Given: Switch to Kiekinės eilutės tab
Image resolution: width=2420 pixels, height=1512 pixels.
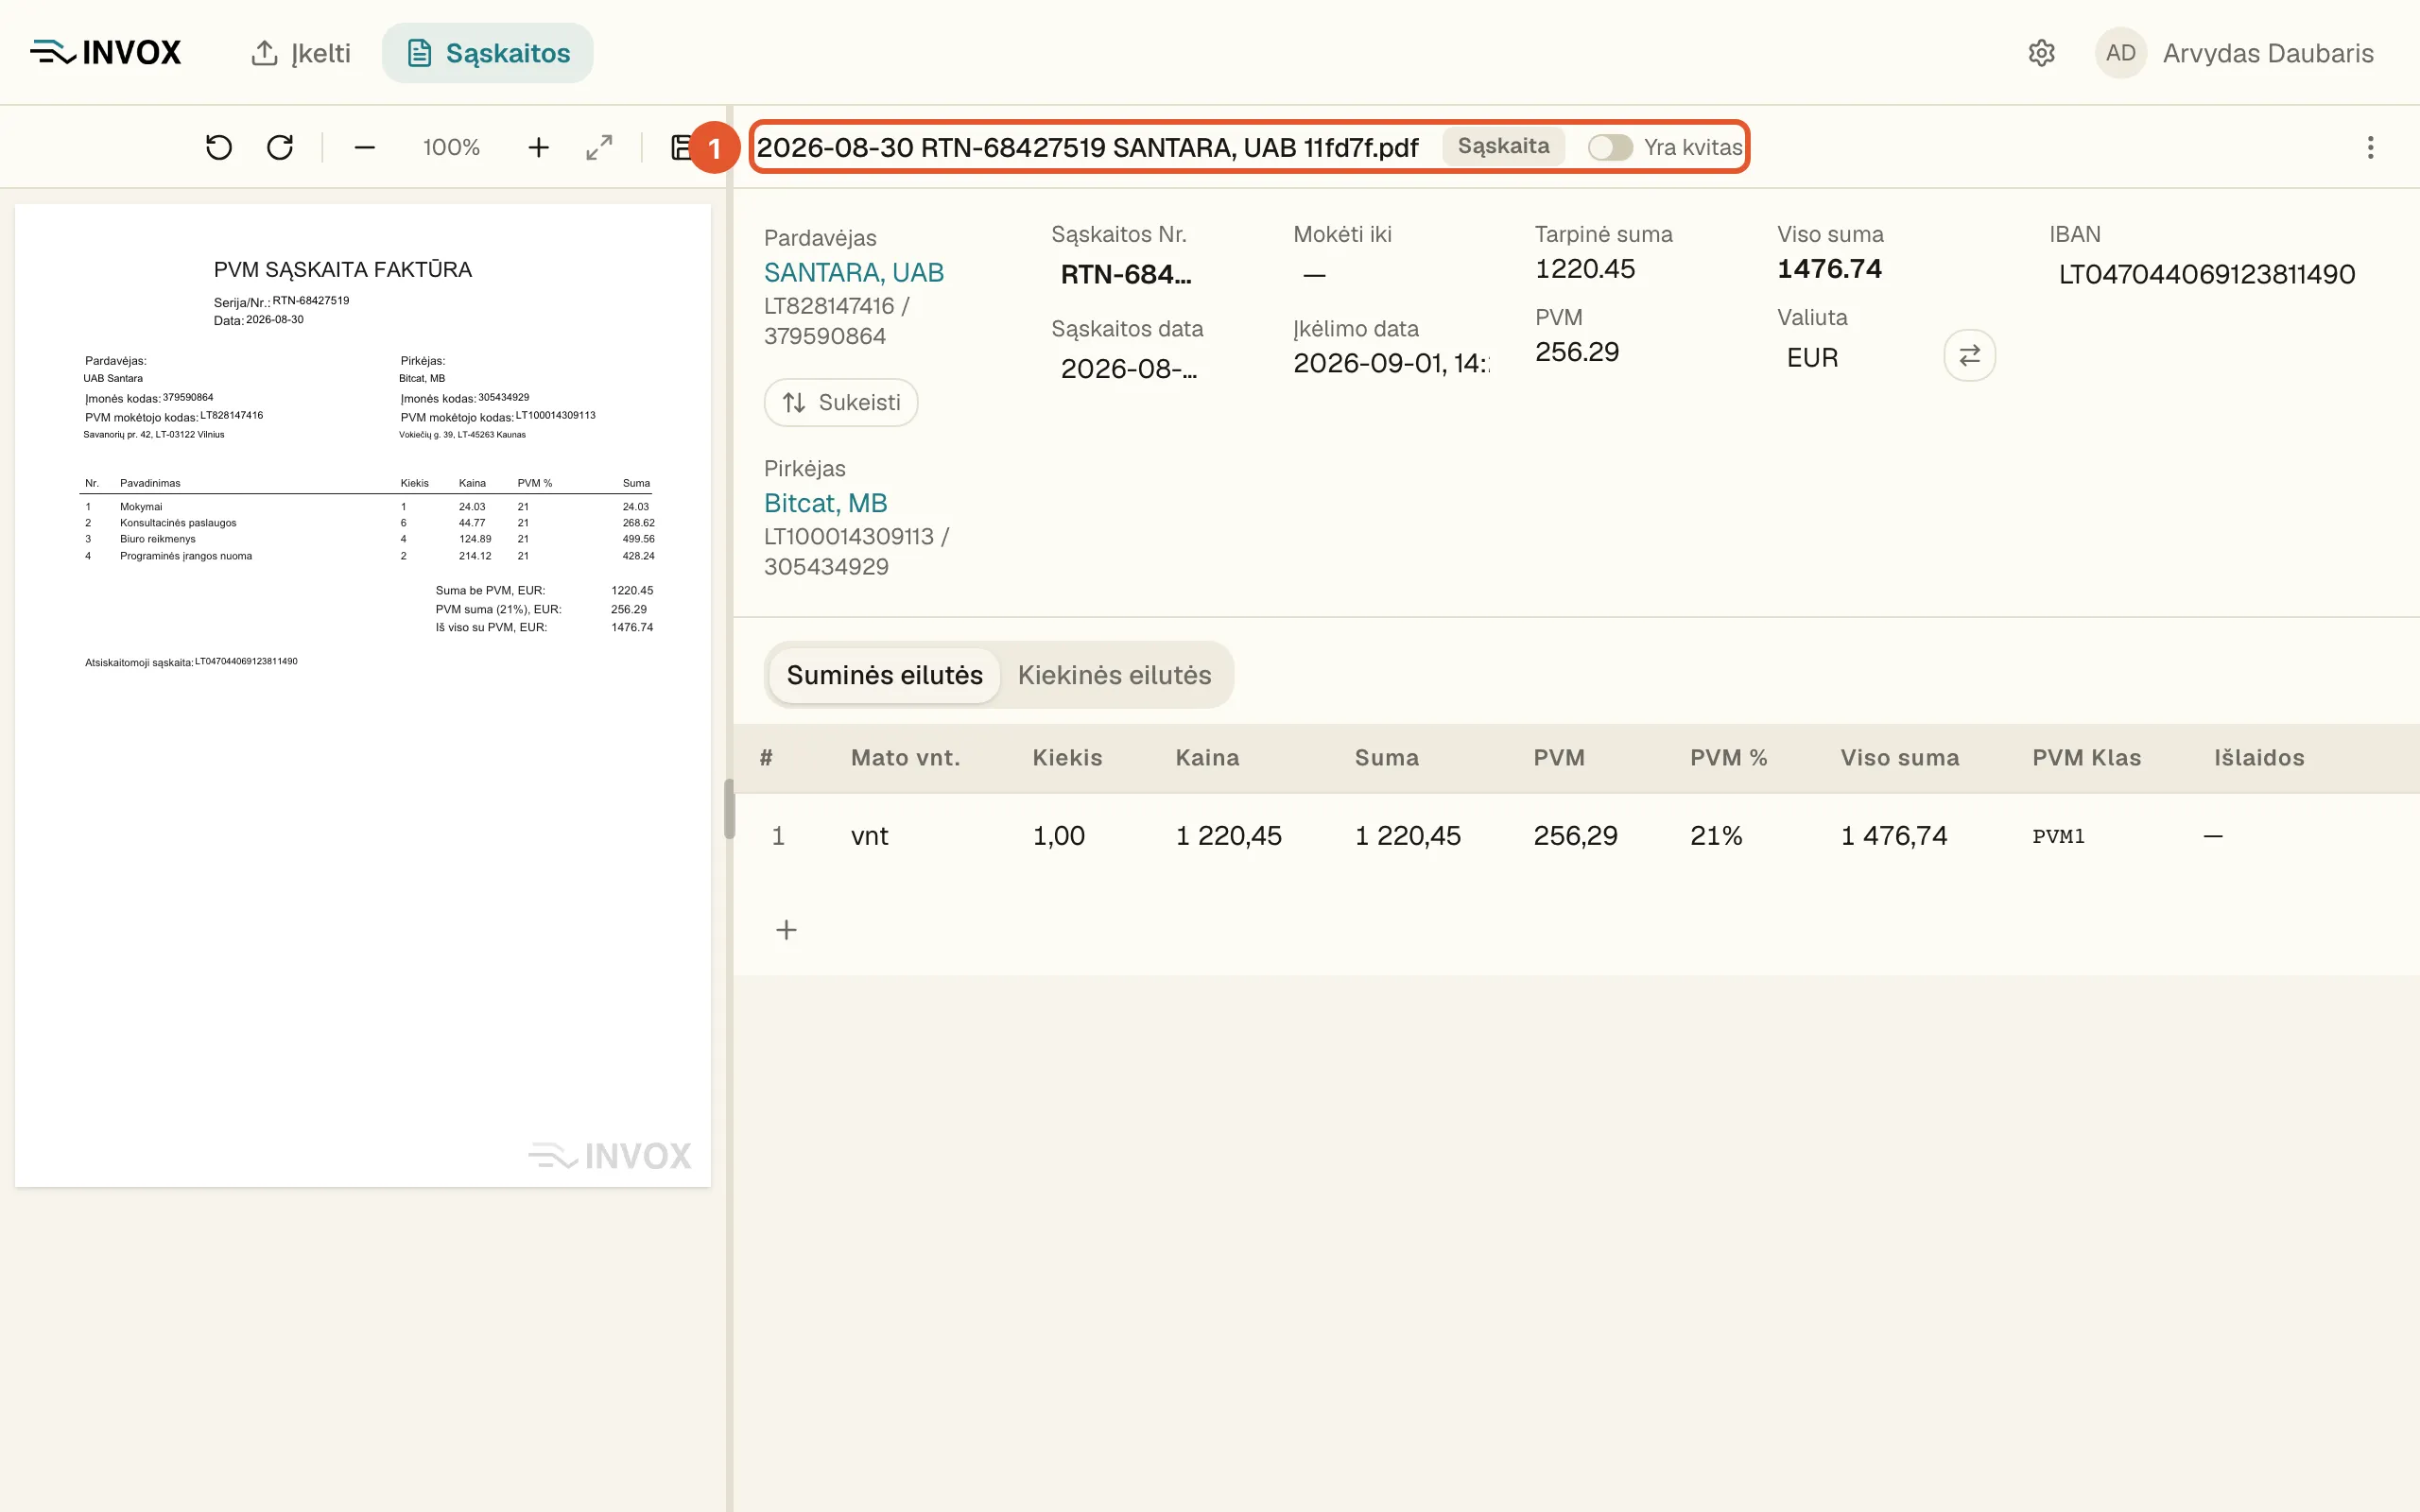Looking at the screenshot, I should tap(1114, 675).
